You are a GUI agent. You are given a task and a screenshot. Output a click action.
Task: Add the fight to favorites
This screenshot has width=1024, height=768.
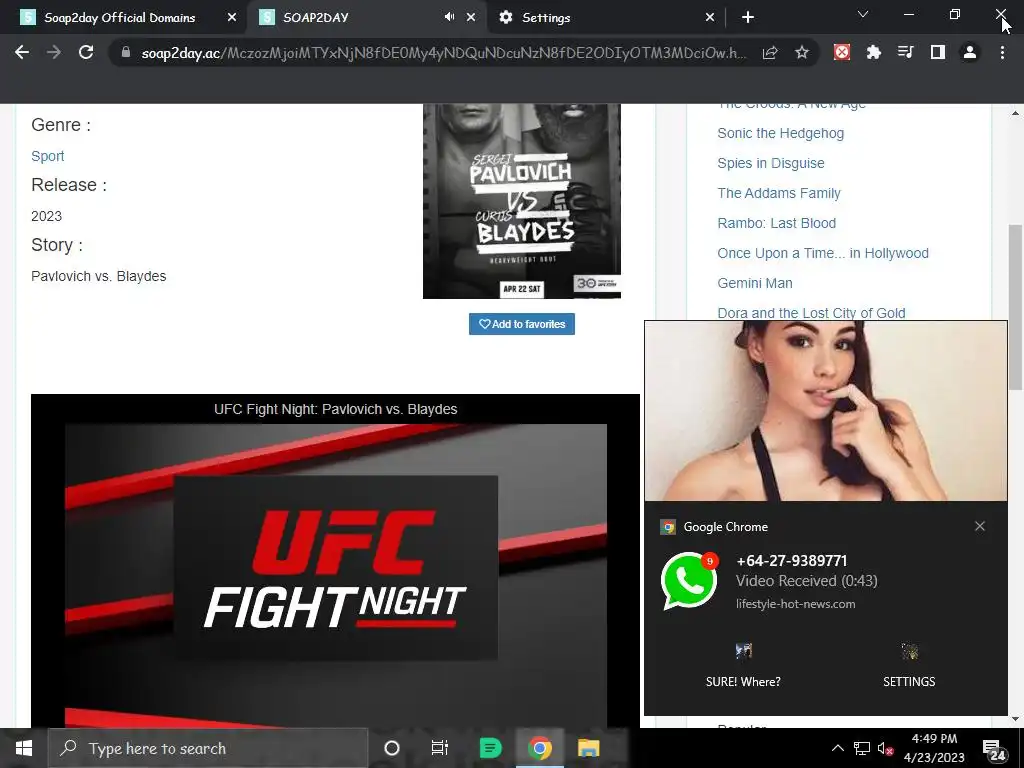pyautogui.click(x=522, y=324)
